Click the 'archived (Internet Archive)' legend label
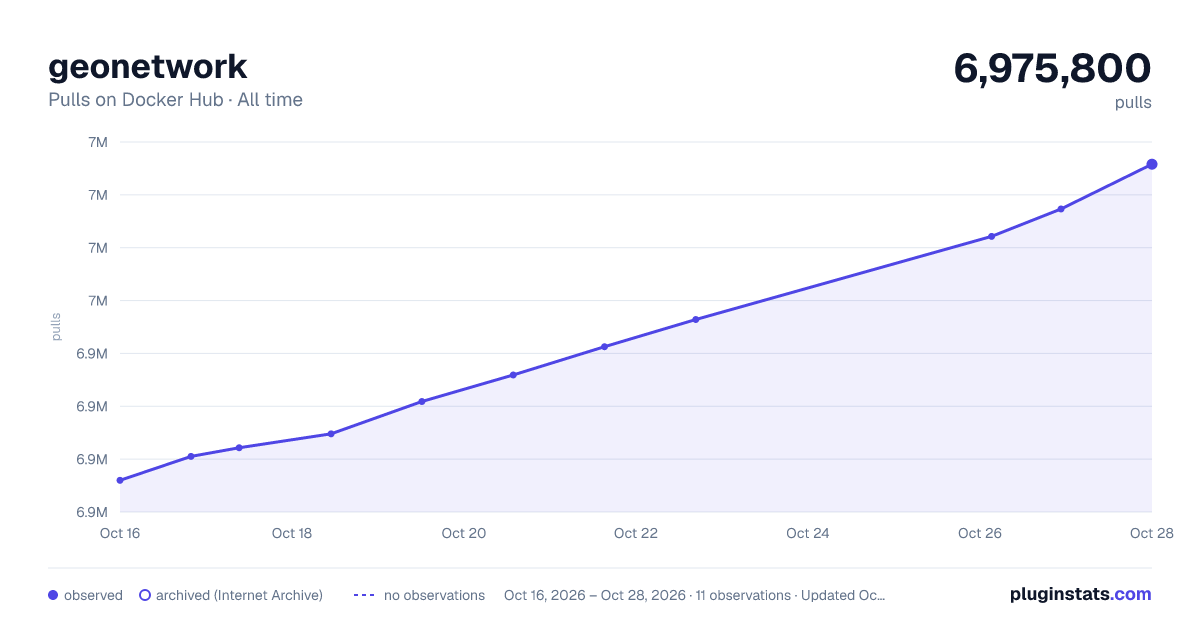Viewport: 1200px width, 630px height. coord(239,595)
